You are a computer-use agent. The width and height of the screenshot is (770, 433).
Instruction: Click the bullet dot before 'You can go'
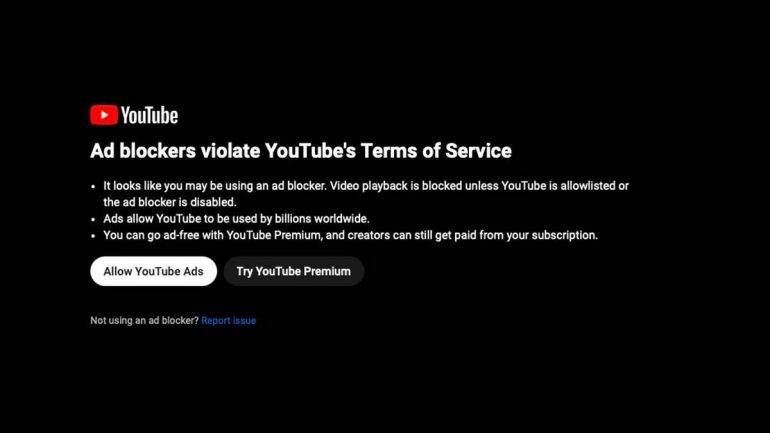tap(93, 236)
